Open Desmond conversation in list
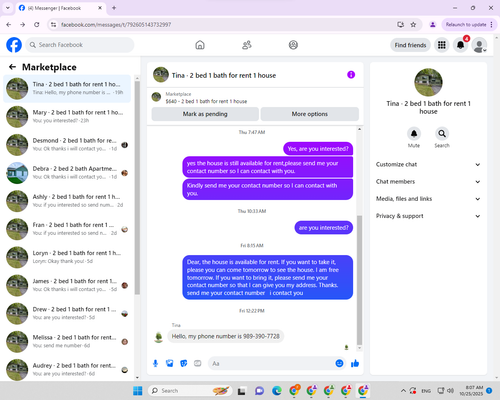The width and height of the screenshot is (500, 400). [x=67, y=145]
